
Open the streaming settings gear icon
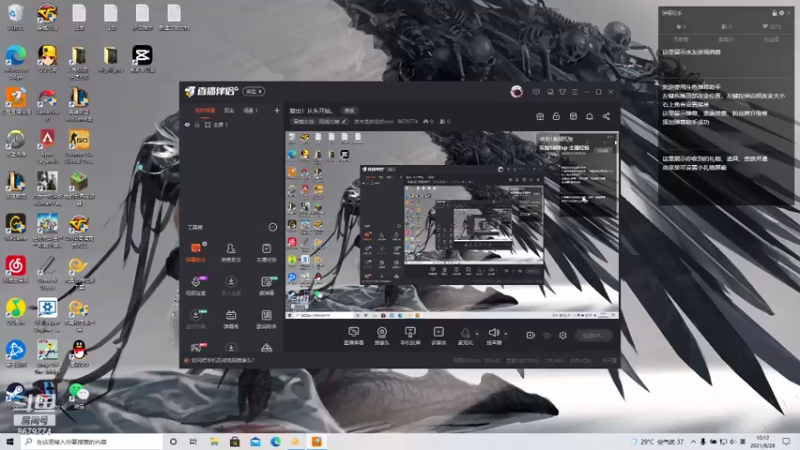click(563, 335)
